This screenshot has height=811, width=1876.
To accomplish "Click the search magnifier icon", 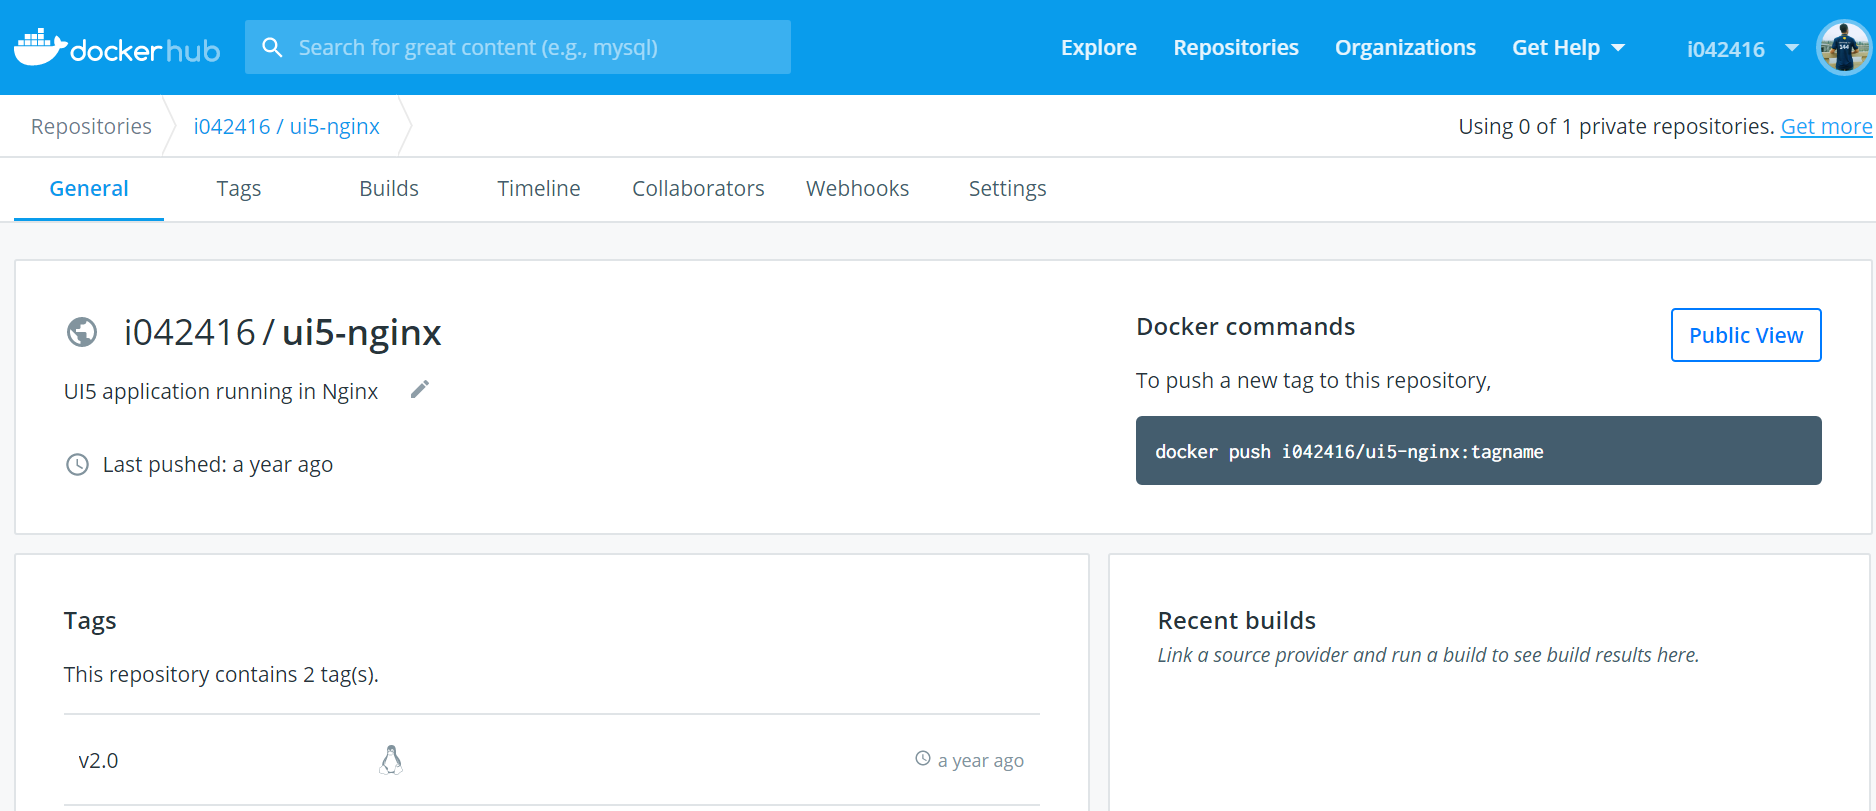I will [x=272, y=47].
